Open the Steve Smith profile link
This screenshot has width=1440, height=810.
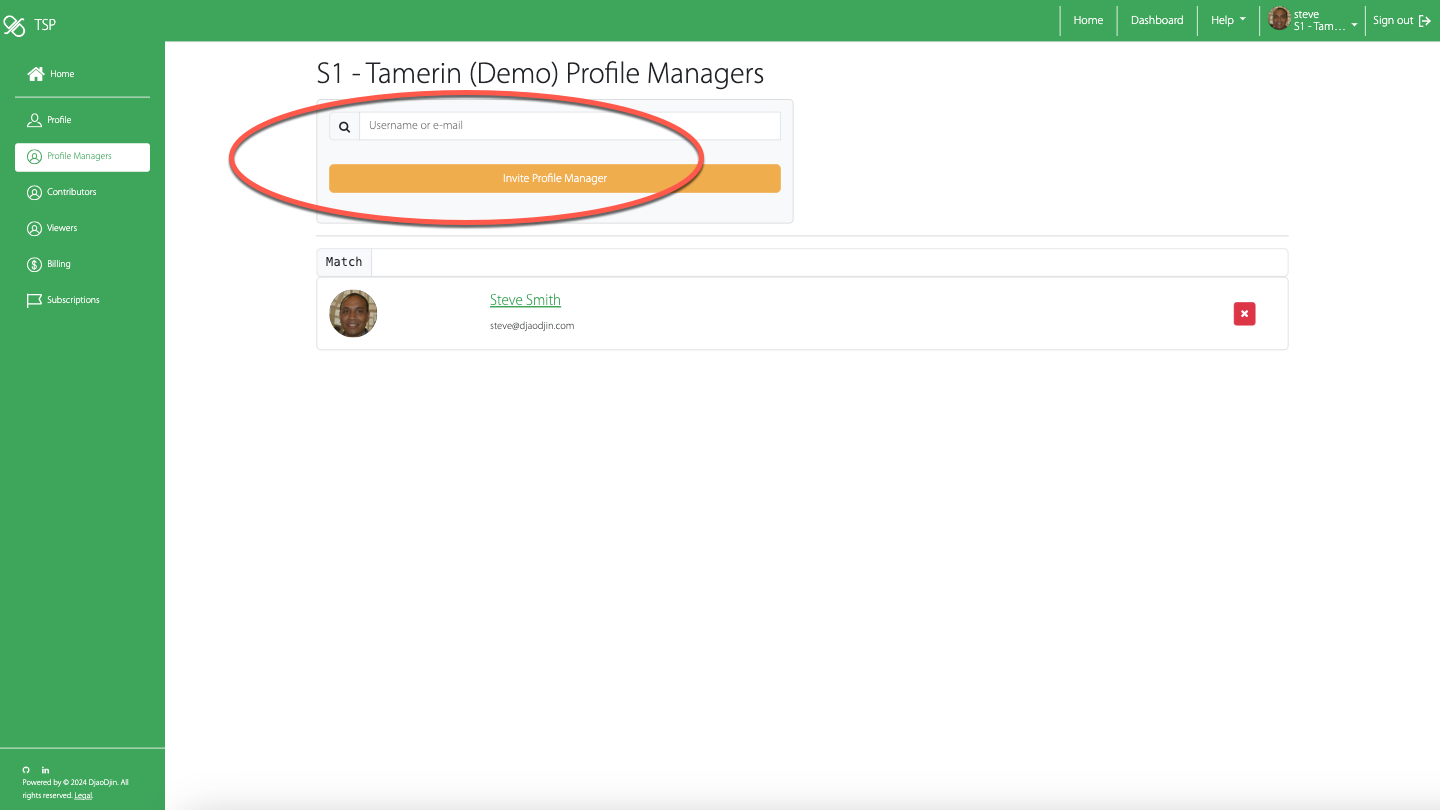click(x=525, y=300)
